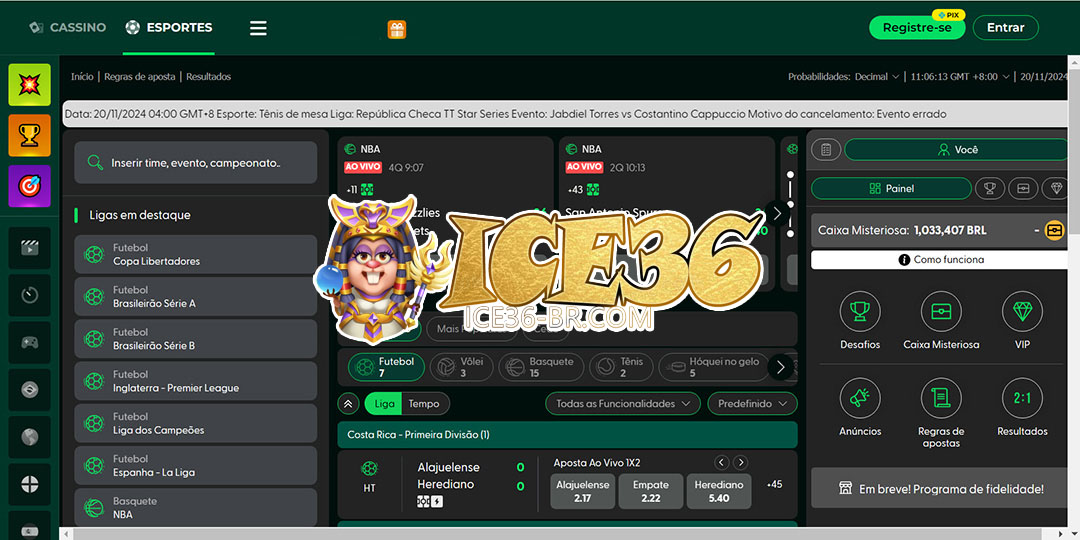Click the stopwatch sidebar icon
1080x540 pixels.
click(x=30, y=295)
